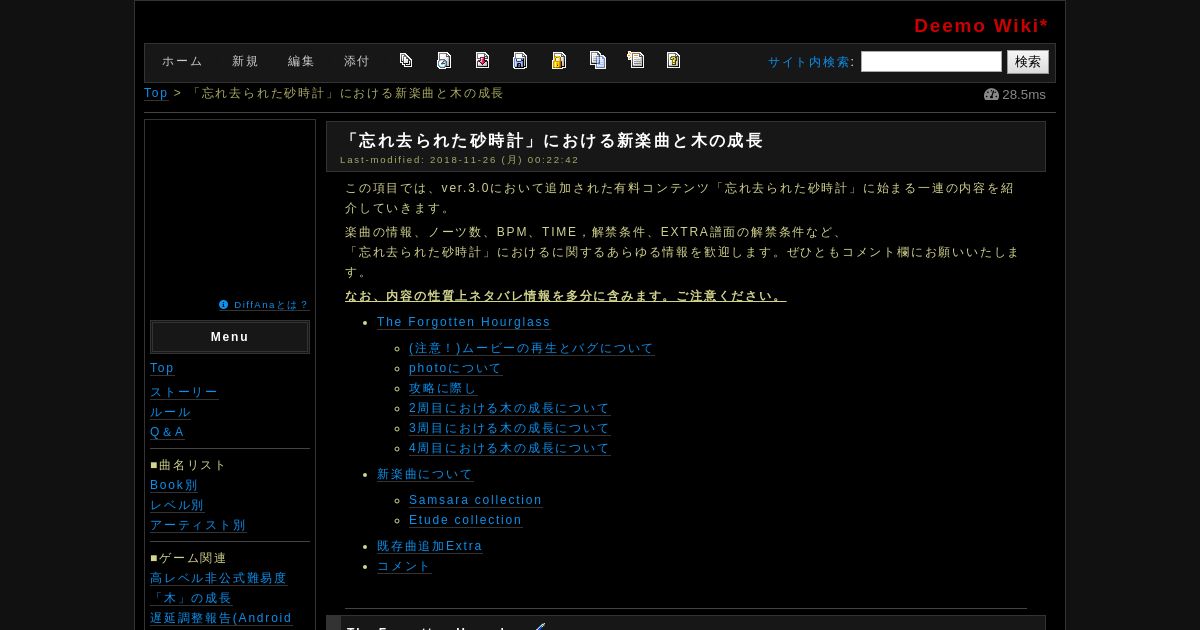Click the padlock freeze page icon

pos(559,60)
